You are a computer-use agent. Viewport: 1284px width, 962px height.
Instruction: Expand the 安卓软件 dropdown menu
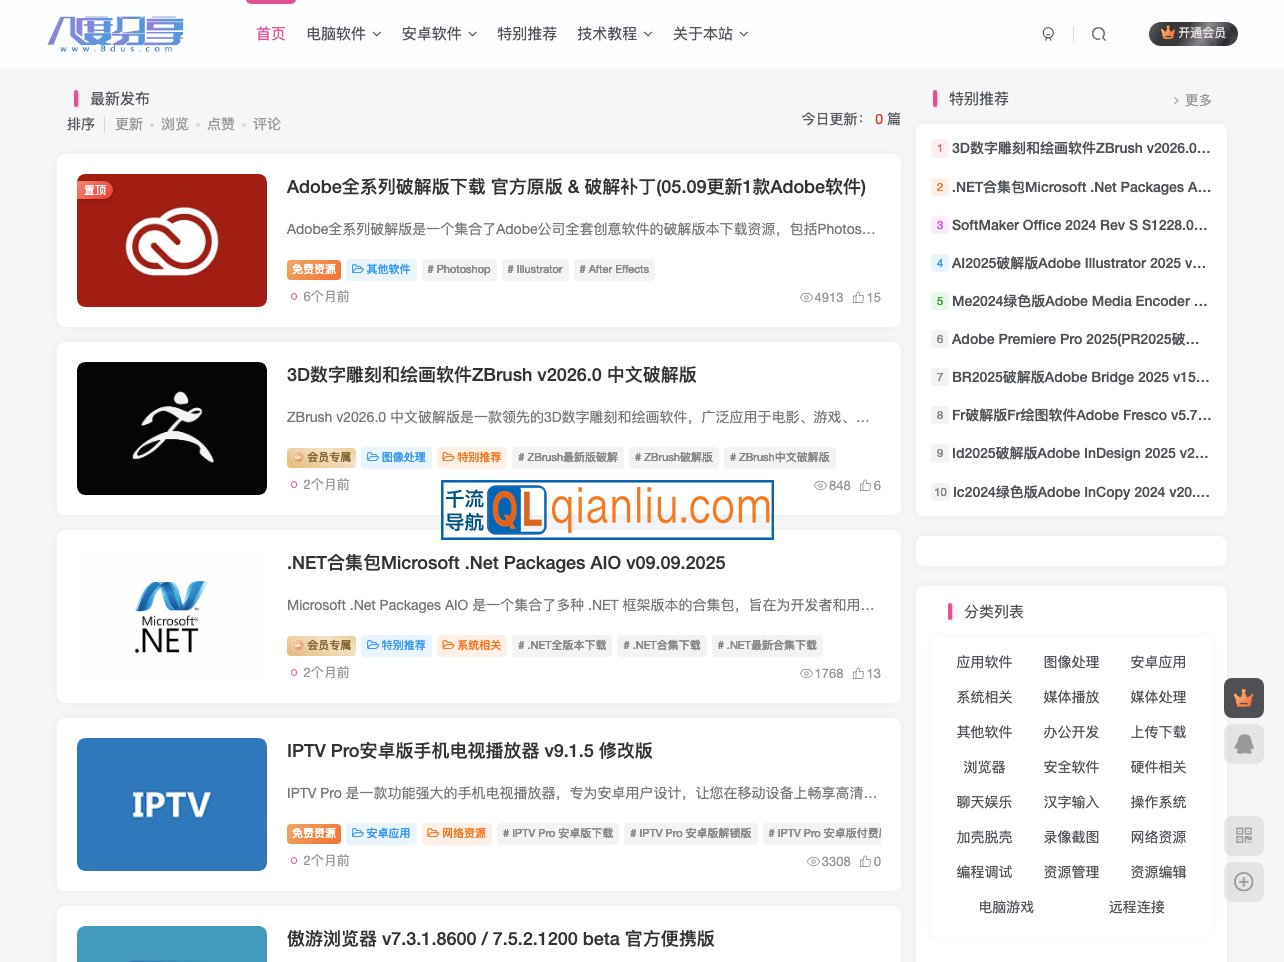439,34
